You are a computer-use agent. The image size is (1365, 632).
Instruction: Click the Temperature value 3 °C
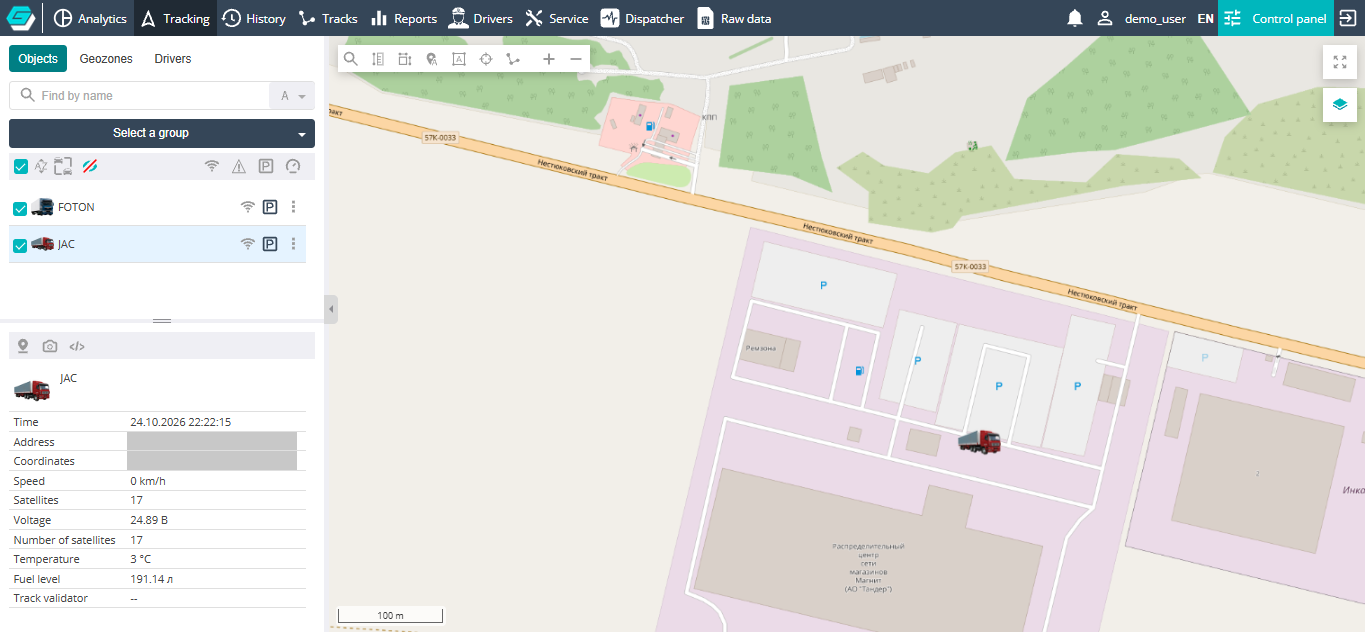pos(140,559)
